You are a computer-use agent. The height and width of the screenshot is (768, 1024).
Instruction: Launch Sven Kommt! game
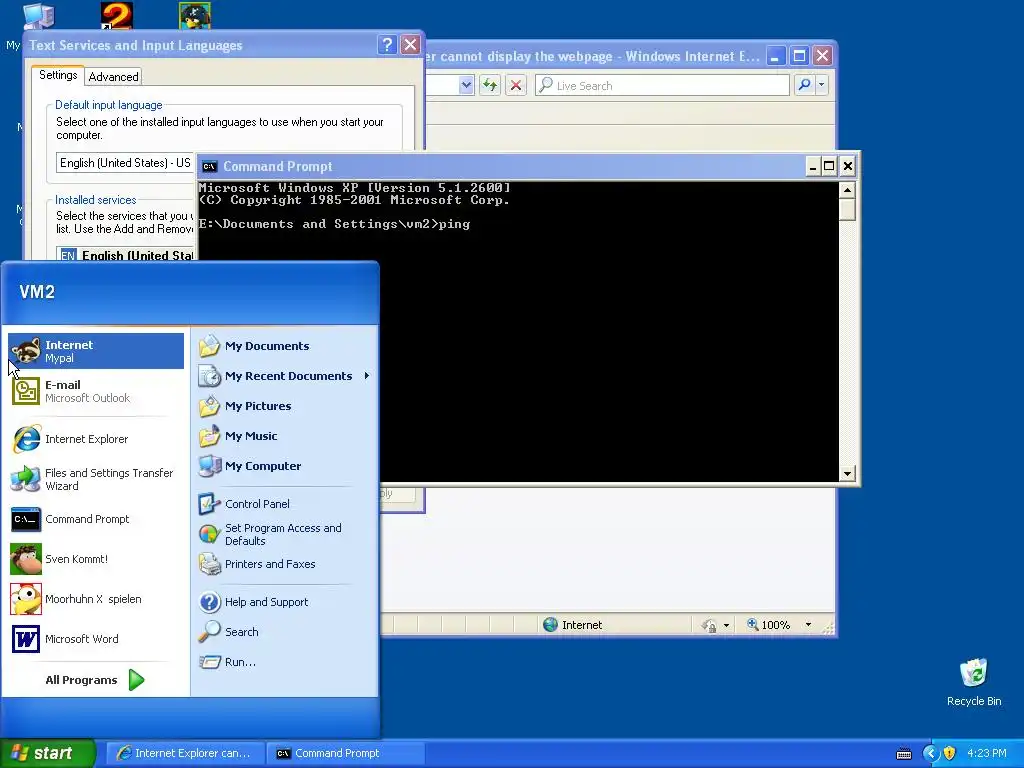96,559
